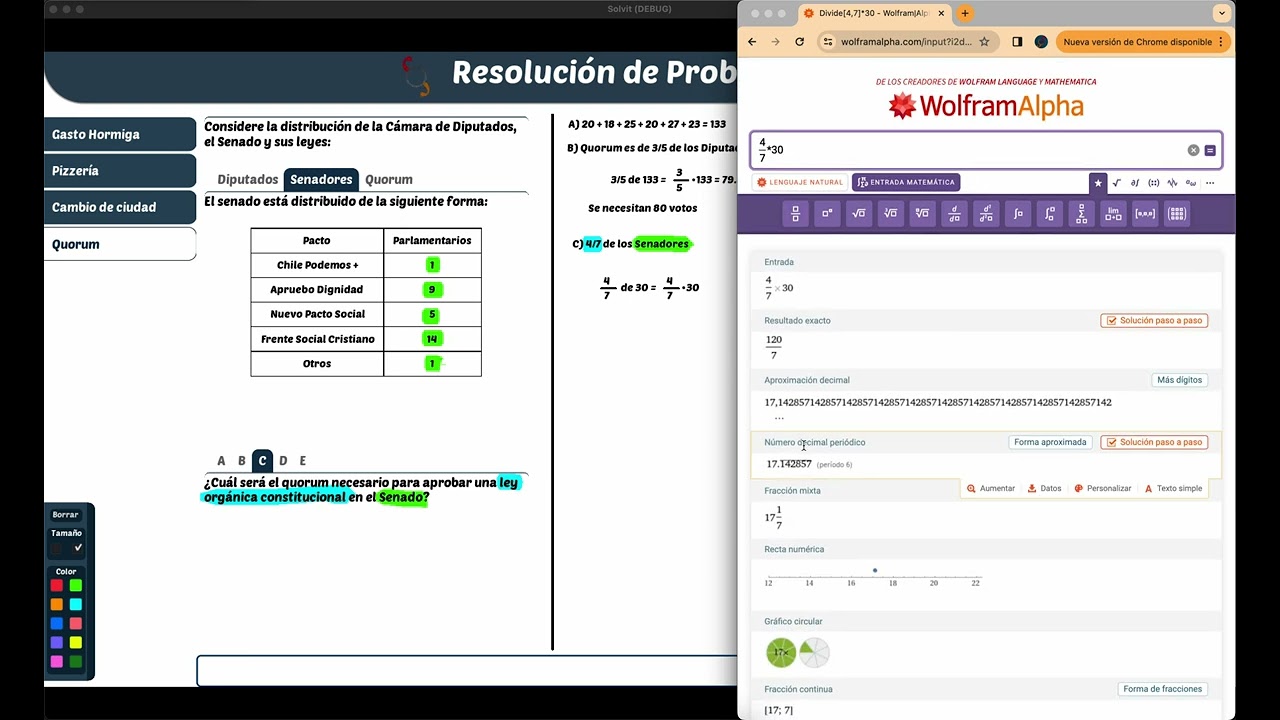
Task: Choose the small brush size option
Action: click(57, 548)
